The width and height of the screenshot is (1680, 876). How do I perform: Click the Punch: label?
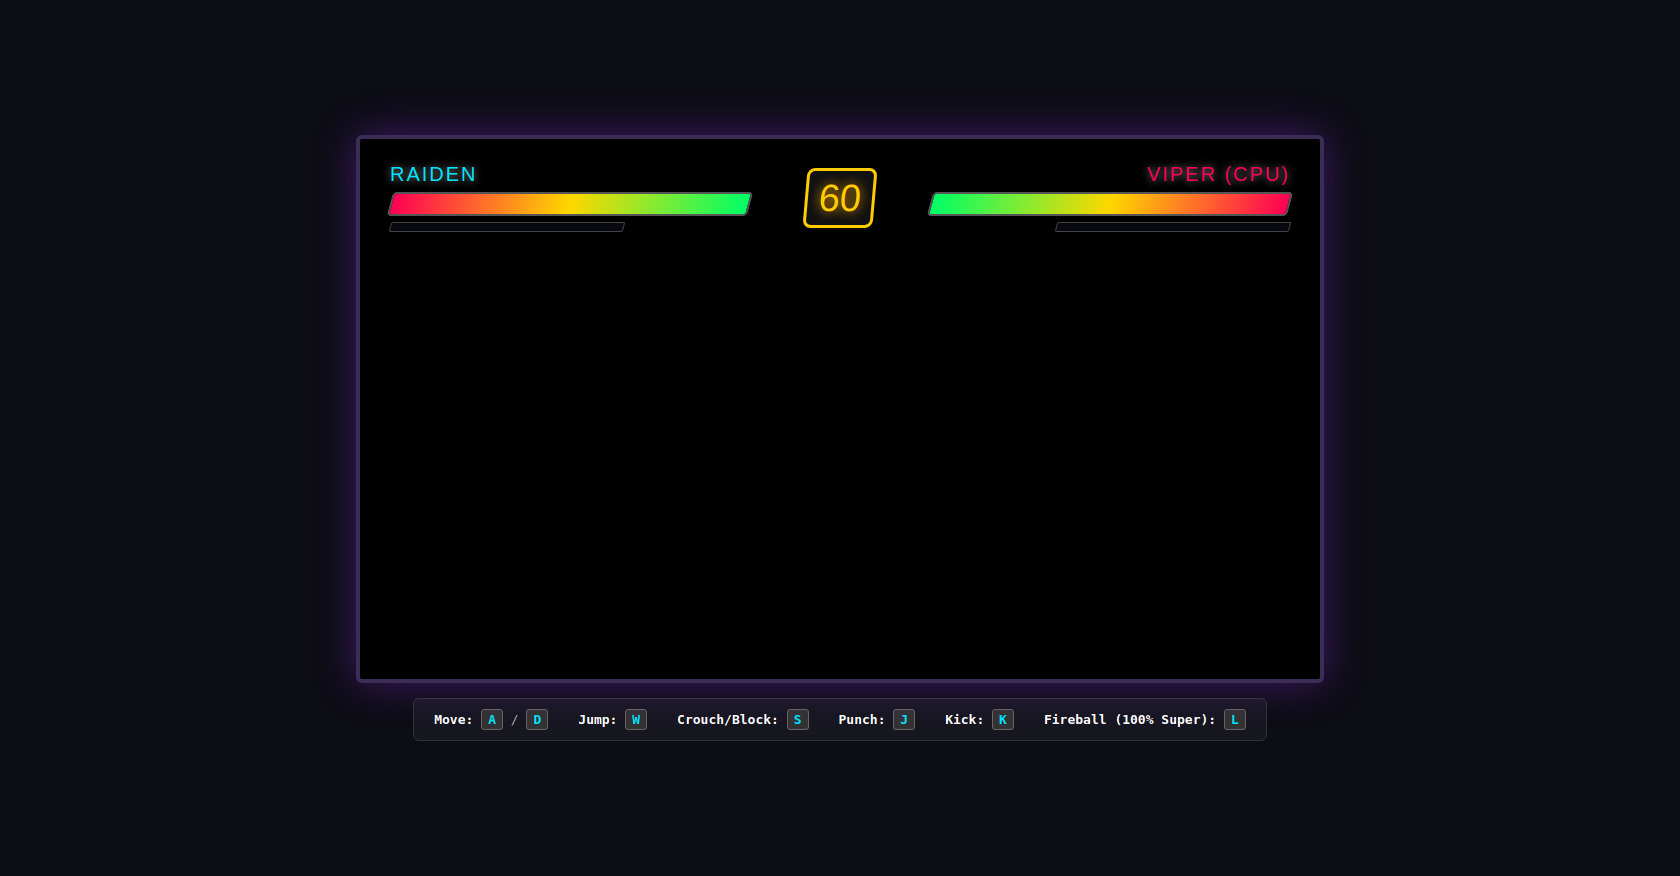pos(861,720)
